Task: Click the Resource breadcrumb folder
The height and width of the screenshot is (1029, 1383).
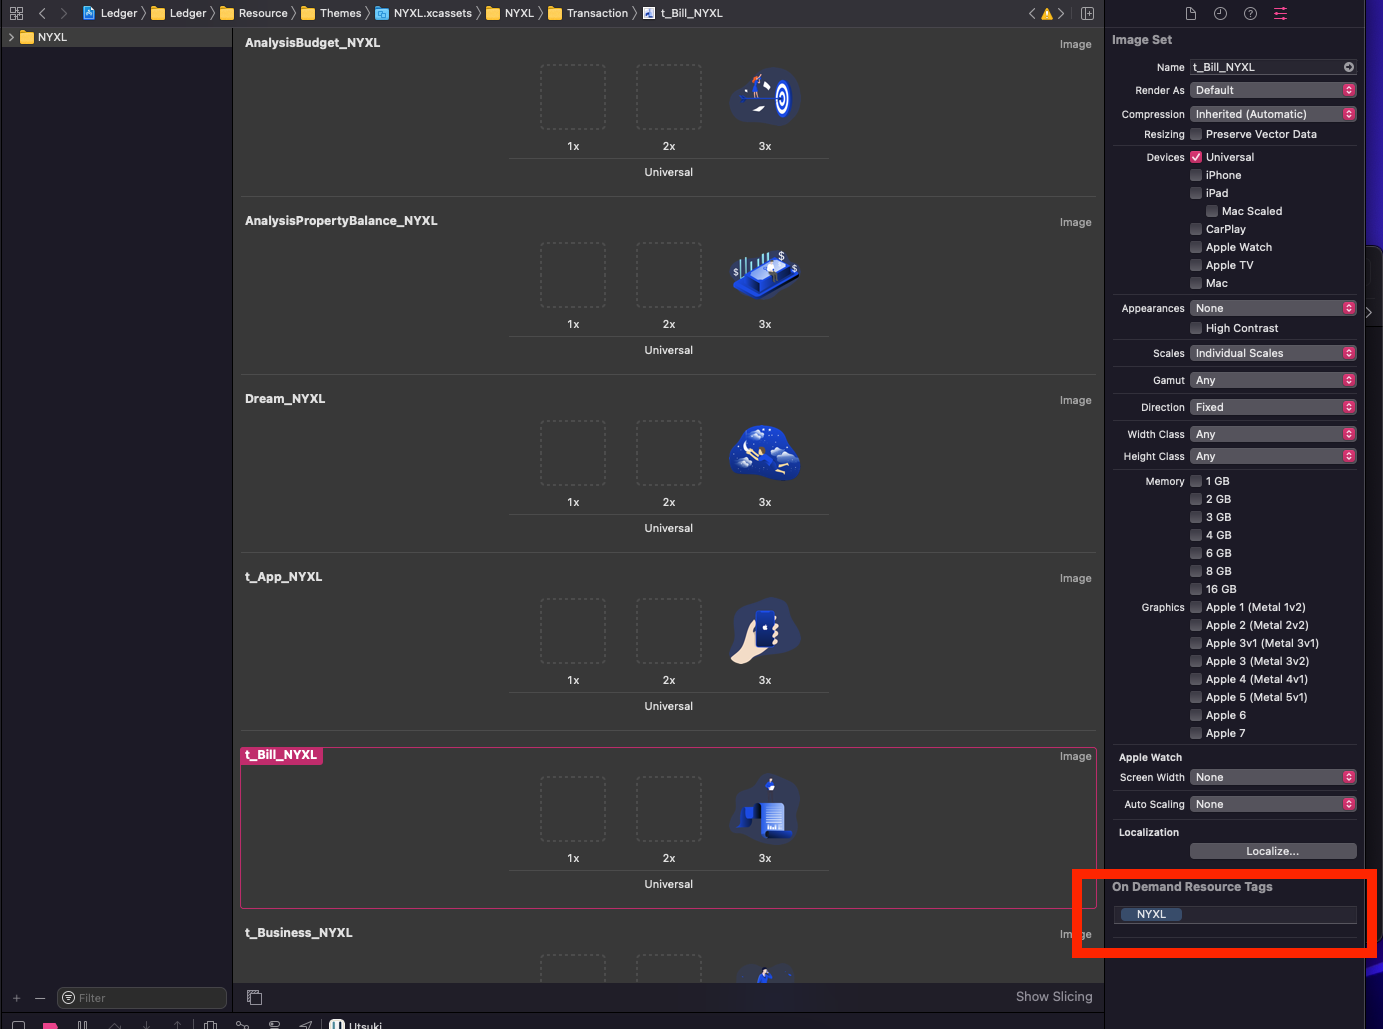Action: (x=253, y=13)
